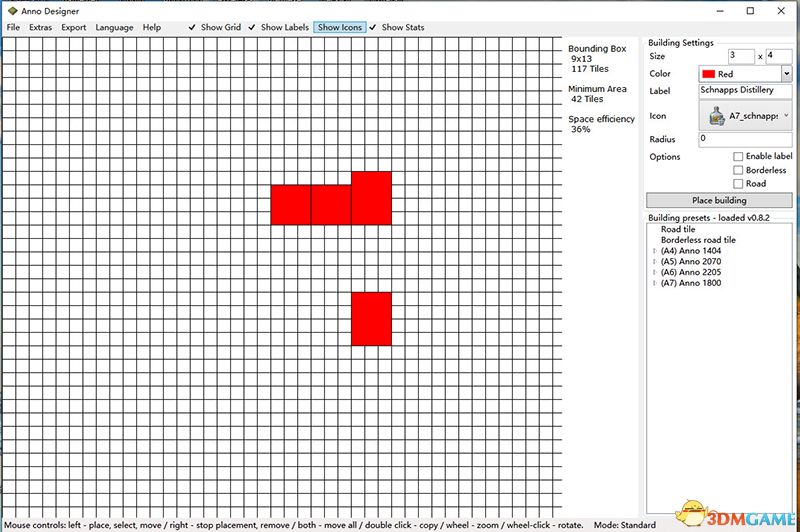Click the Anno Designer title bar icon

click(11, 10)
